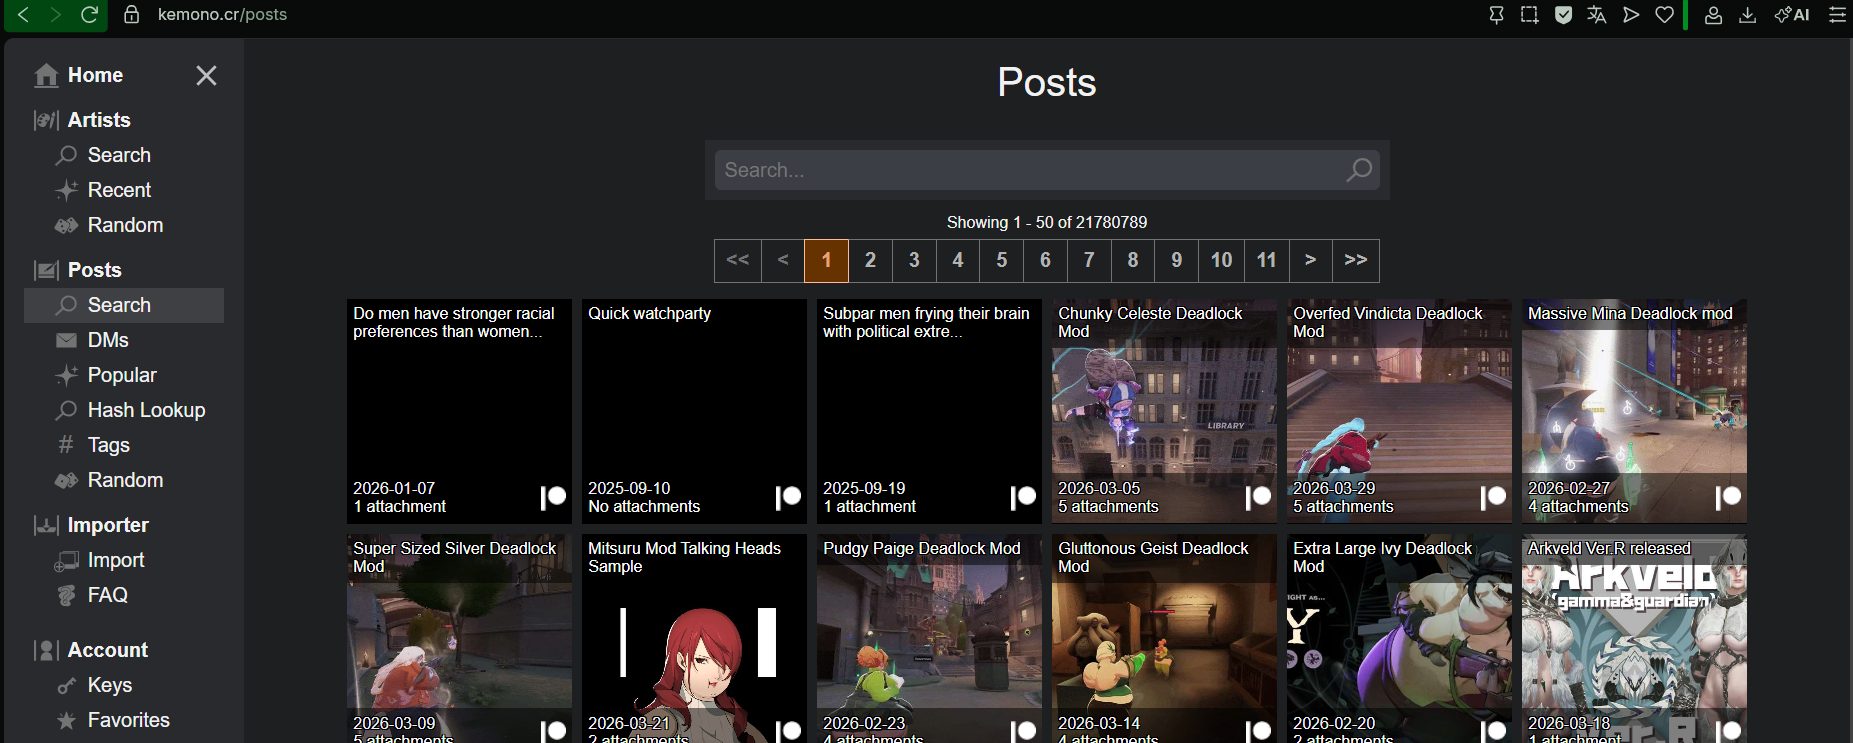This screenshot has width=1853, height=743.
Task: Open the shield privacy protection icon
Action: click(1563, 15)
